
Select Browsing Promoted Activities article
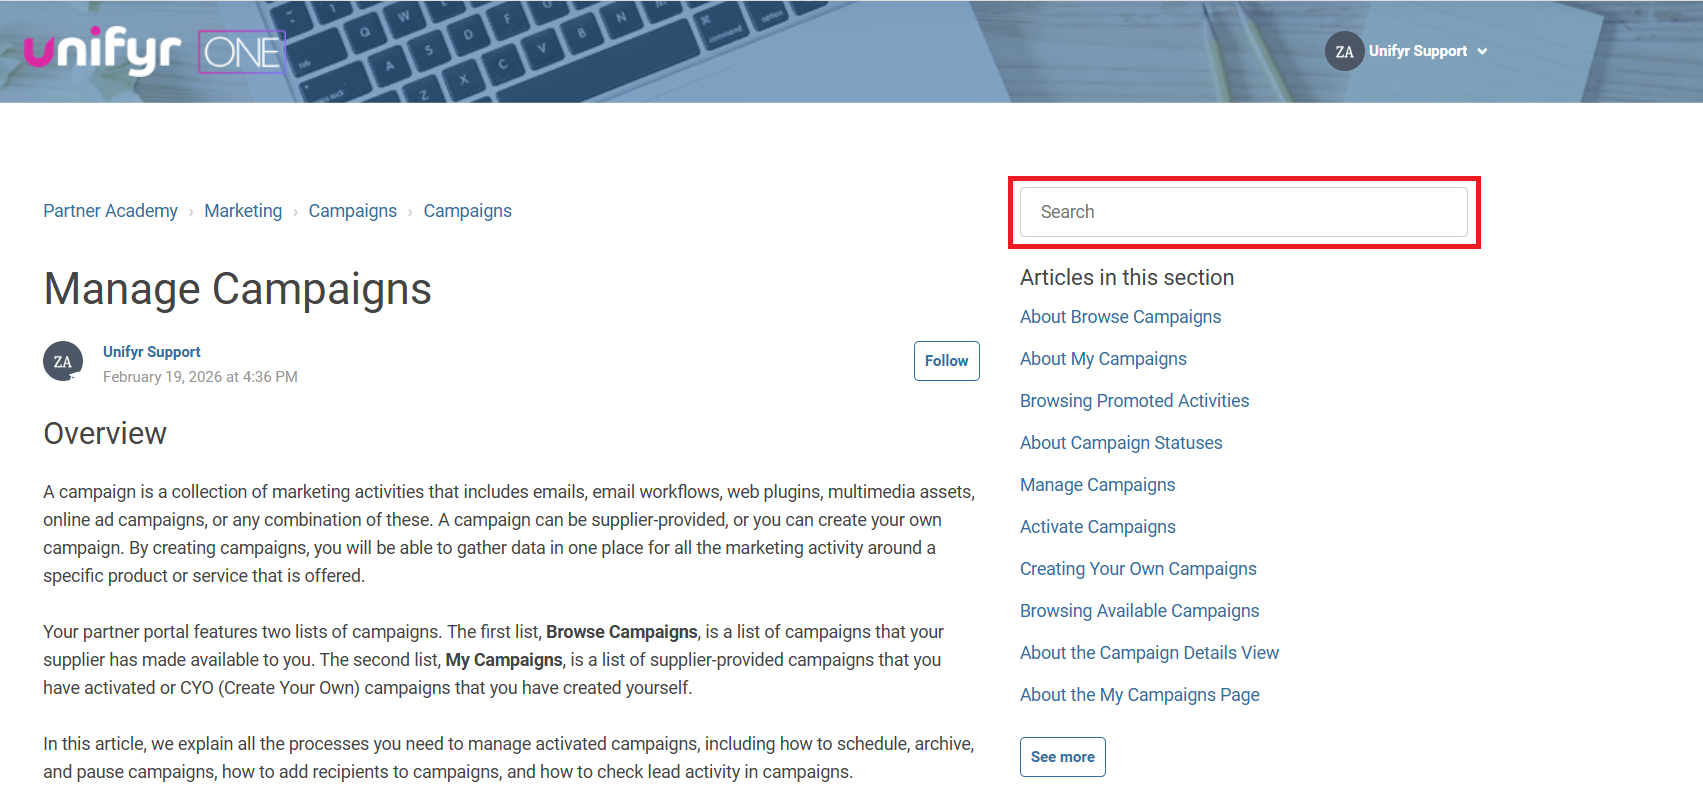(1134, 401)
